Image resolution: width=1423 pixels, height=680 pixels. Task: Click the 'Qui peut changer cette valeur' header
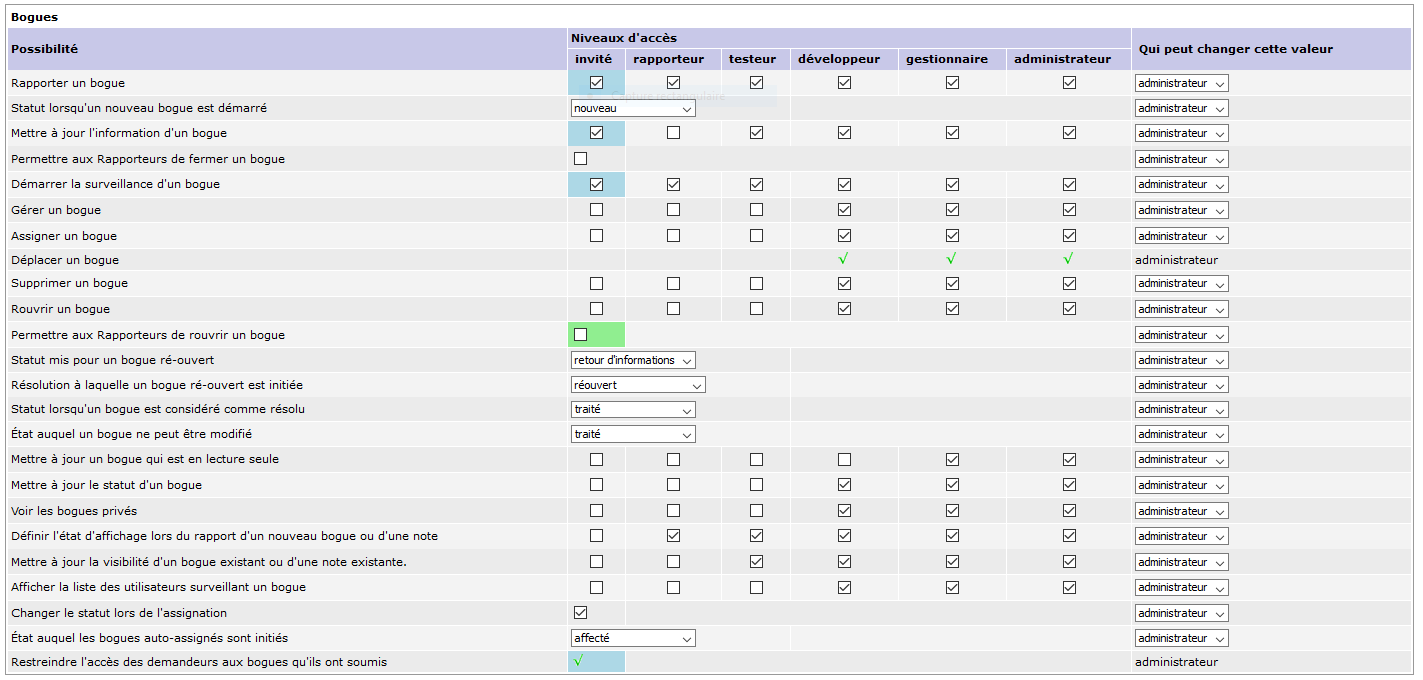pyautogui.click(x=1235, y=49)
